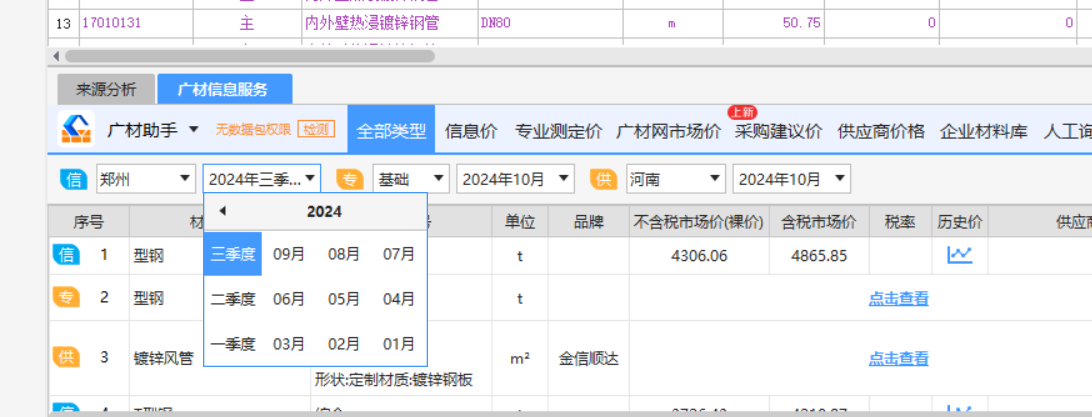Open the 2024年10月 dropdown next to 河南

[791, 179]
